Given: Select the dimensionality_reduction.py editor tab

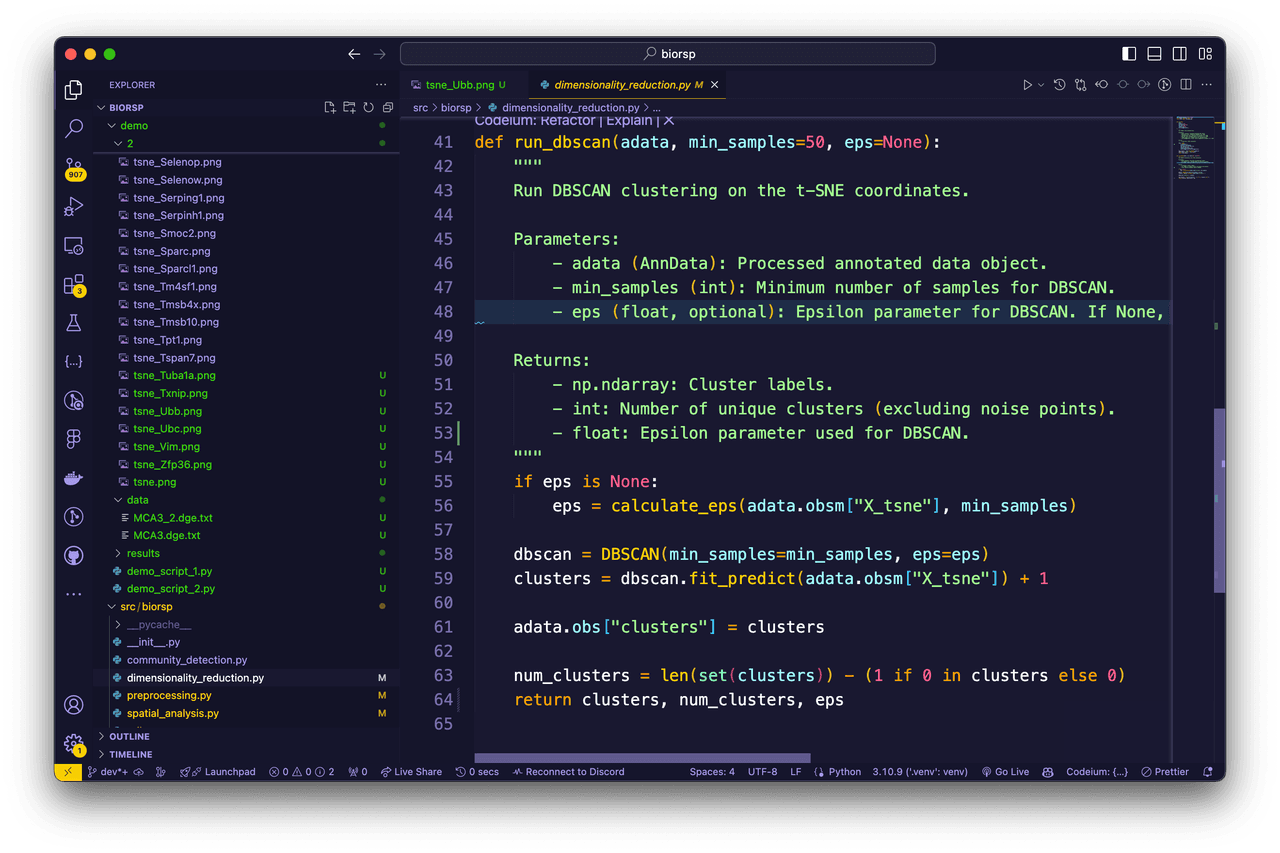Looking at the screenshot, I should [x=621, y=85].
